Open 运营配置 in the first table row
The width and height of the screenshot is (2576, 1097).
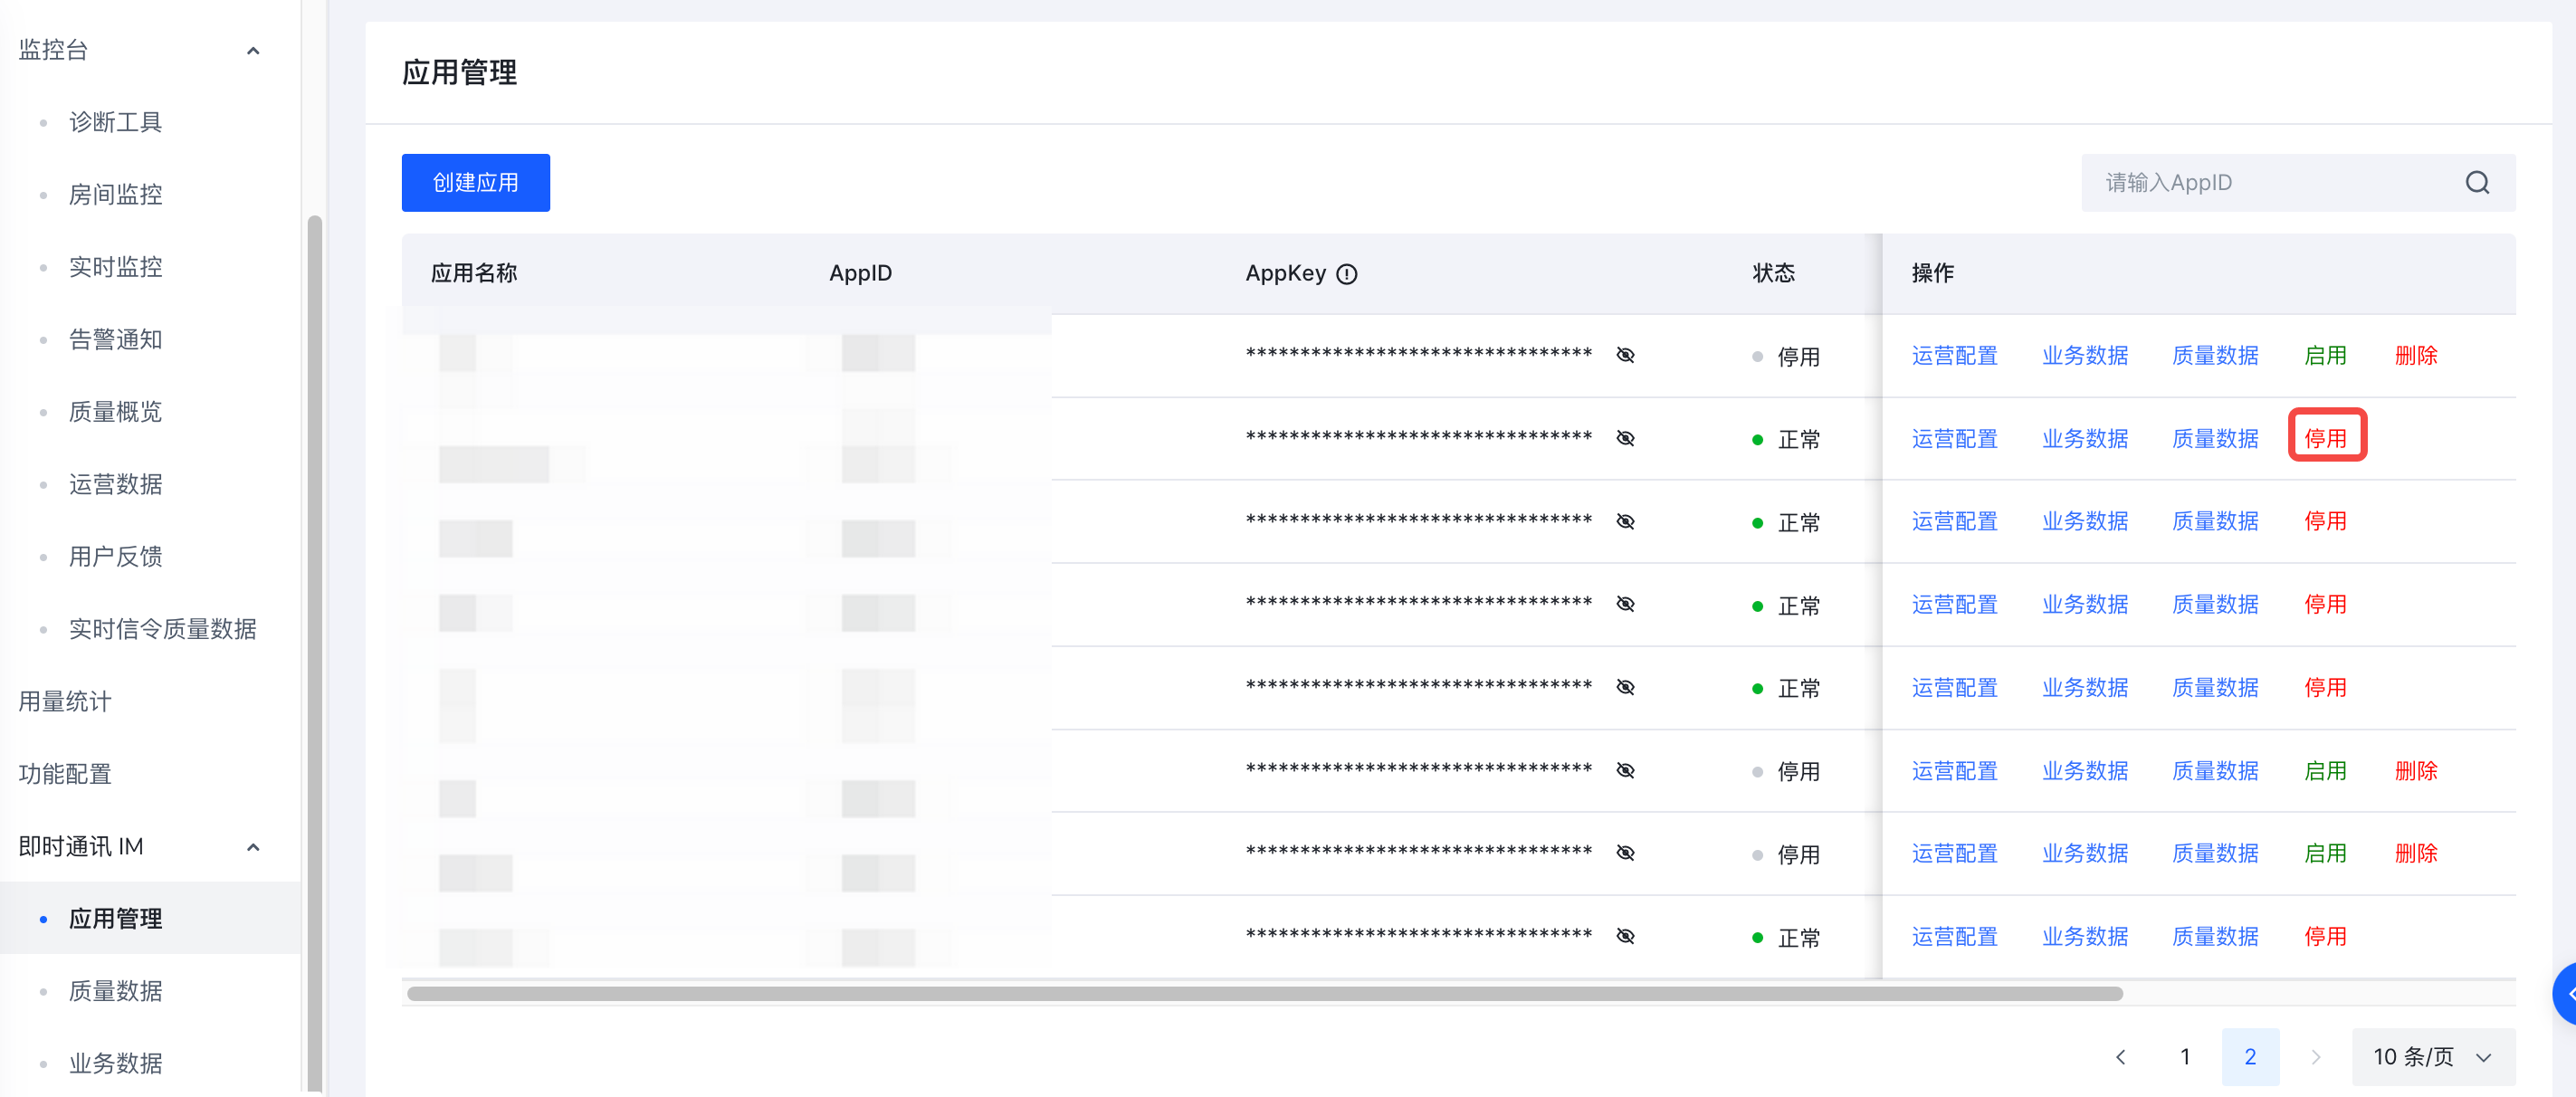pos(1954,355)
